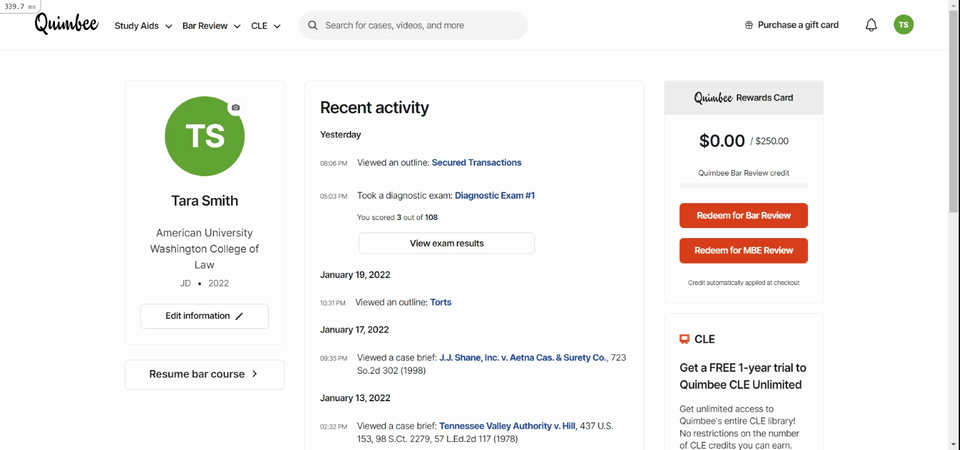Click the gift card icon

pyautogui.click(x=748, y=25)
